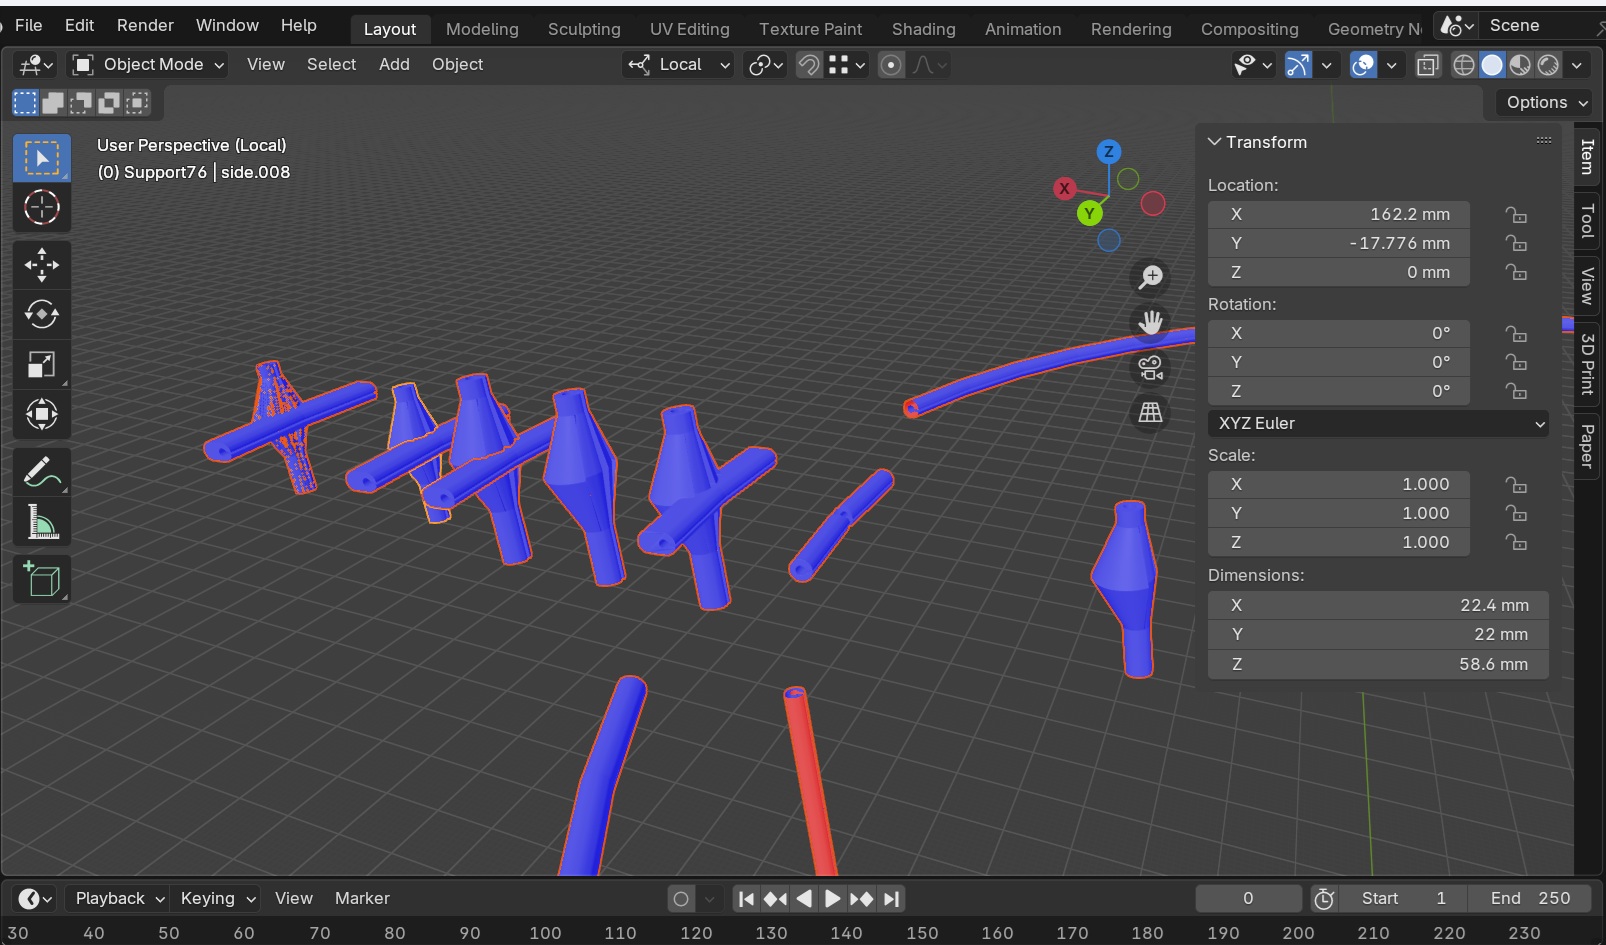
Task: Switch to material preview shading
Action: pyautogui.click(x=1520, y=65)
